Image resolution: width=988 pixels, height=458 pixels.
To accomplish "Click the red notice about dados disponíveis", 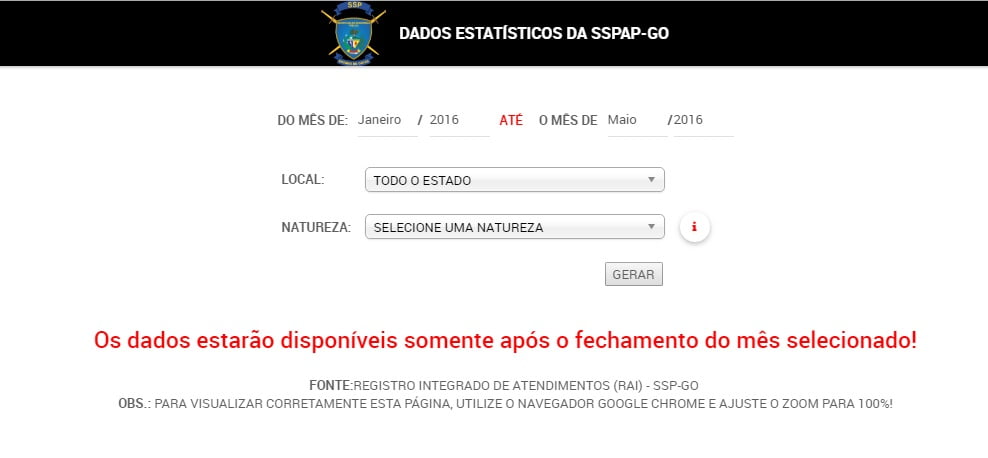I will coord(505,341).
